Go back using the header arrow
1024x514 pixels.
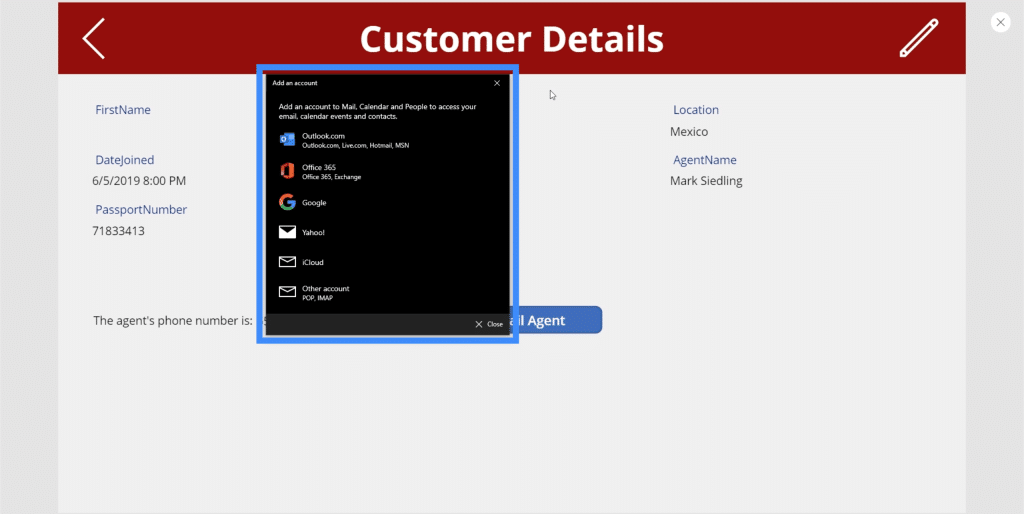tap(93, 39)
